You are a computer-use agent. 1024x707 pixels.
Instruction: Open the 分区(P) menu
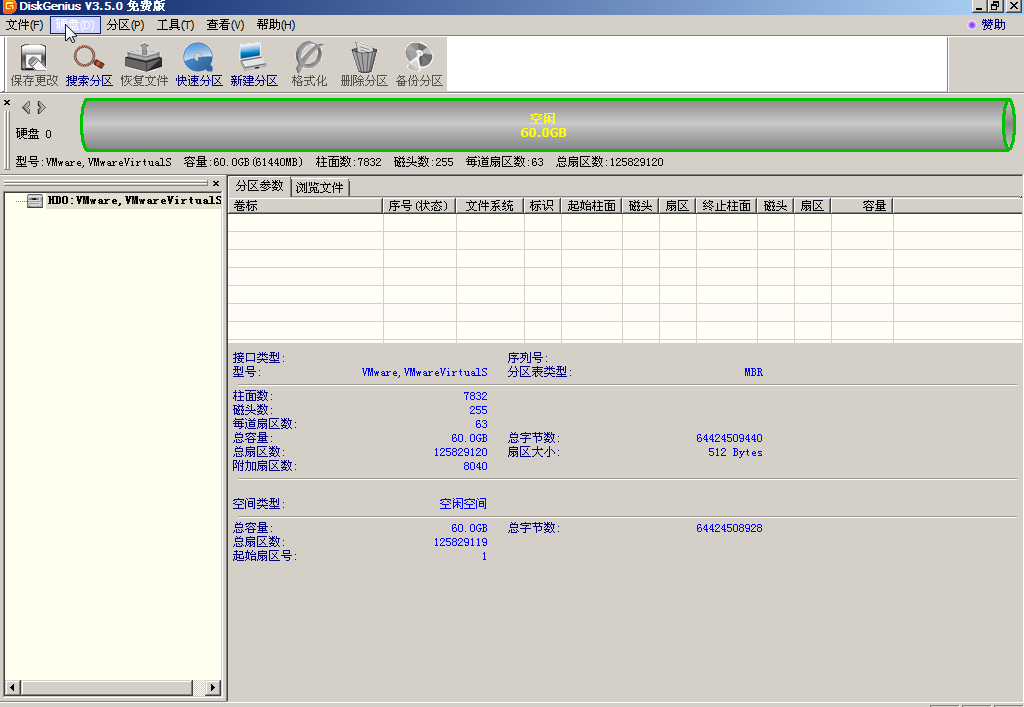pyautogui.click(x=125, y=25)
